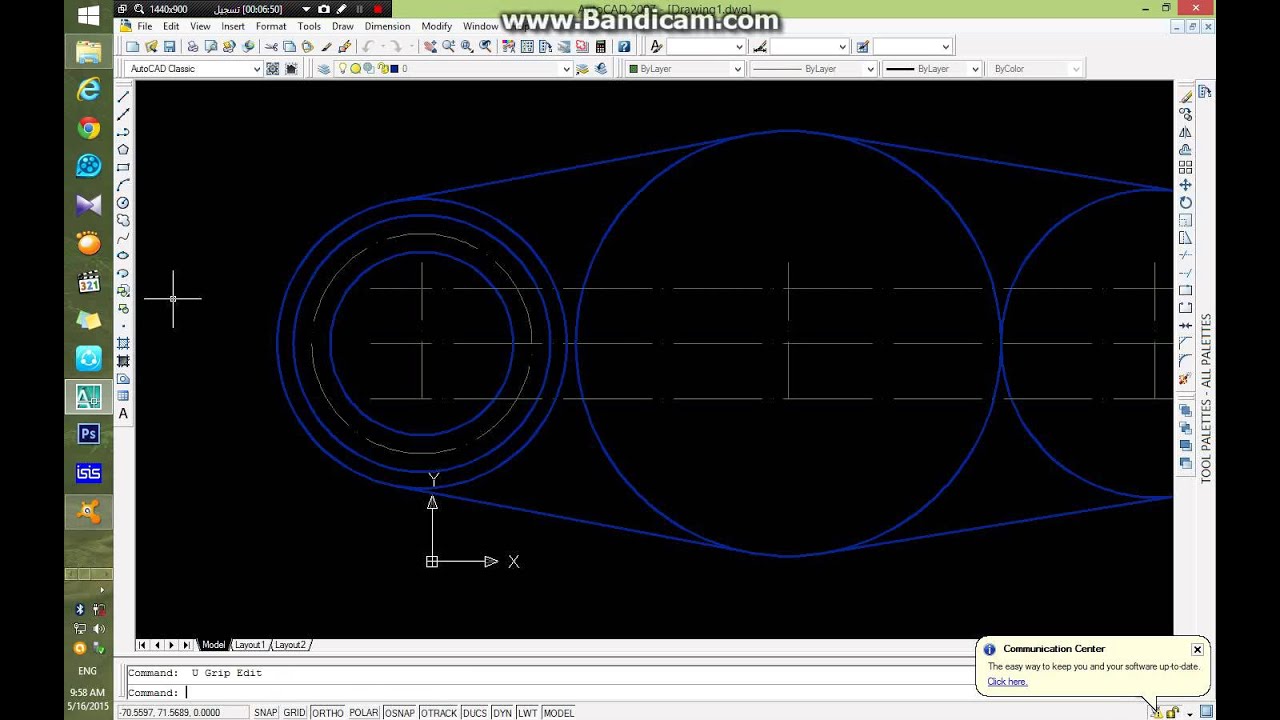Open the AutoCAD Classic workspace dropdown
Image resolution: width=1280 pixels, height=720 pixels.
pyautogui.click(x=256, y=69)
